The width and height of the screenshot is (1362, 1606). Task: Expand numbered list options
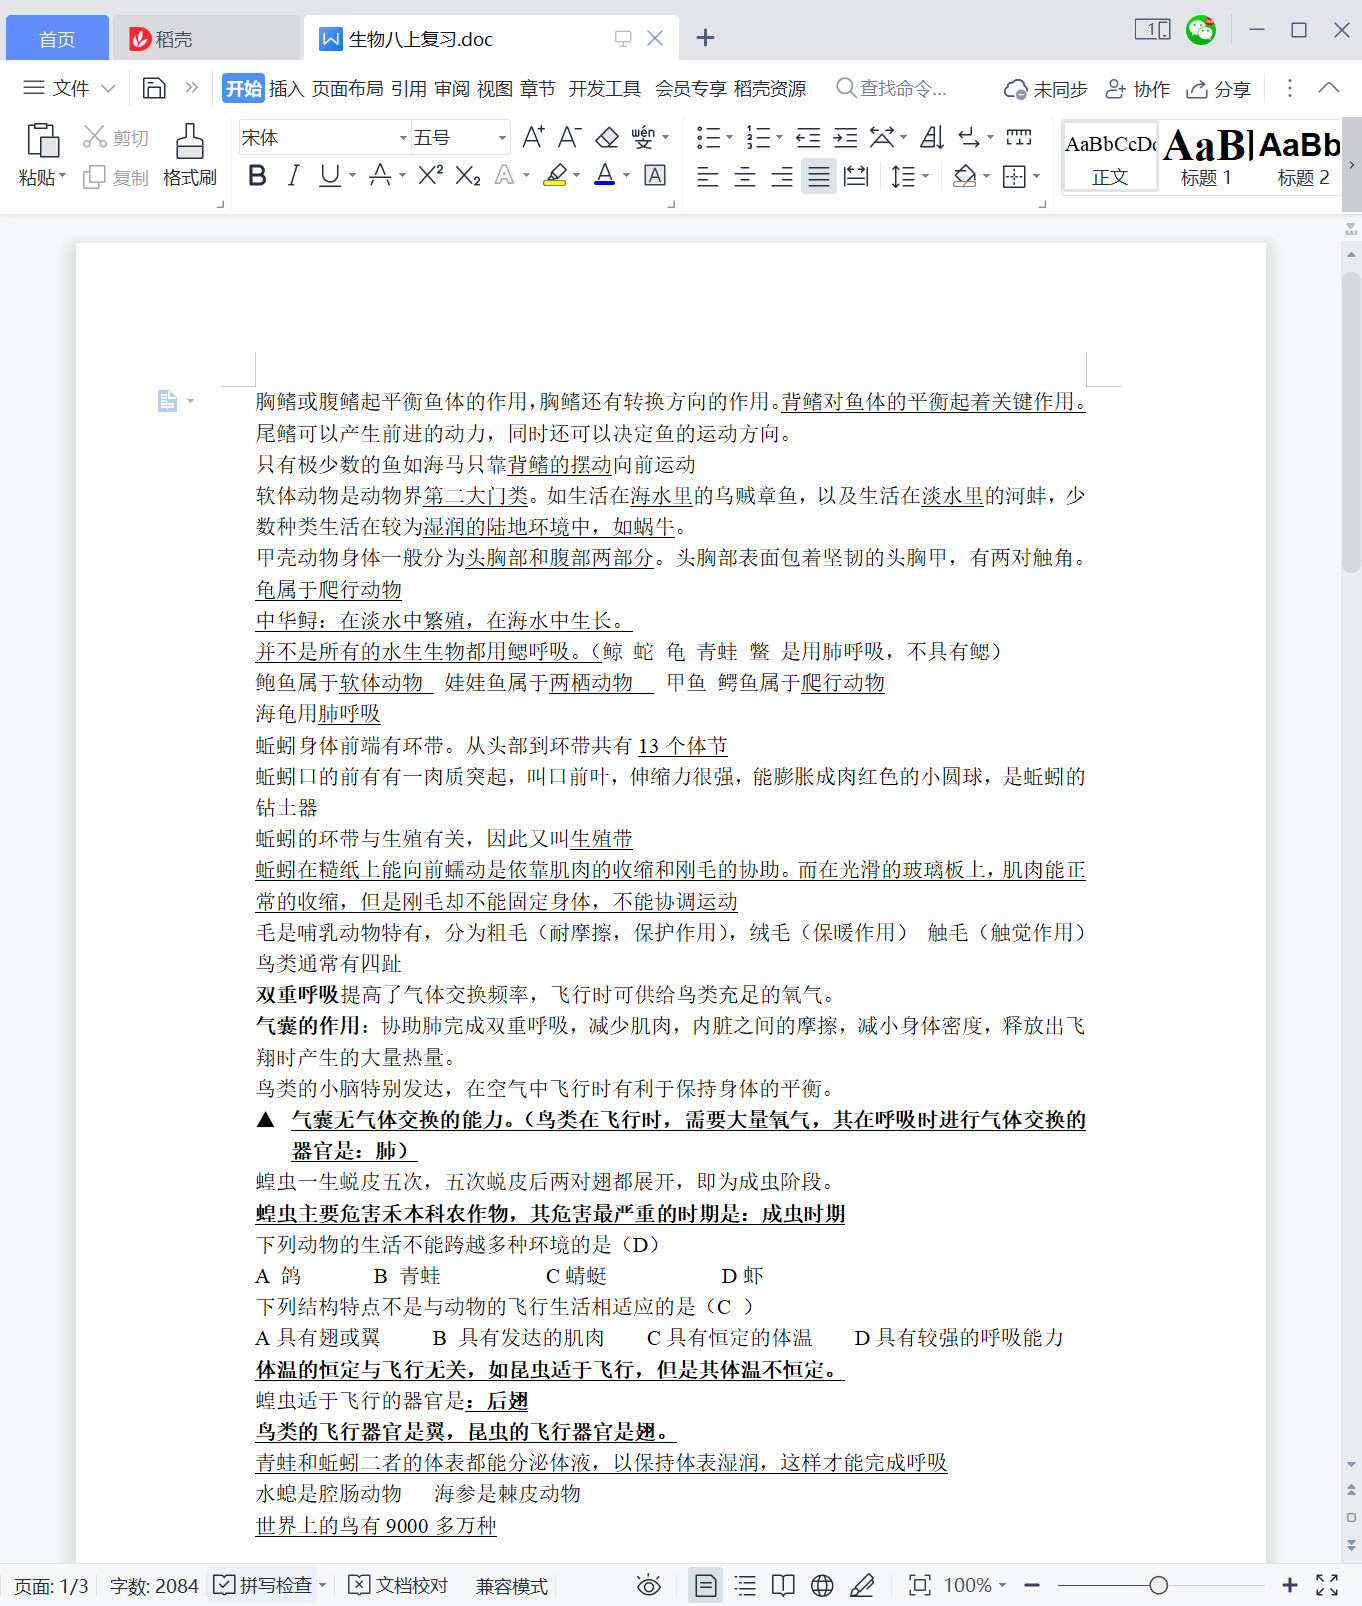[779, 138]
